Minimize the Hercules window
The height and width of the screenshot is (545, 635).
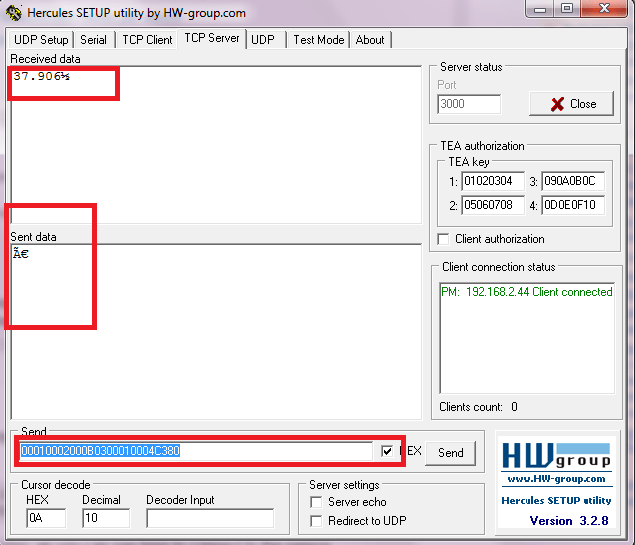[540, 9]
